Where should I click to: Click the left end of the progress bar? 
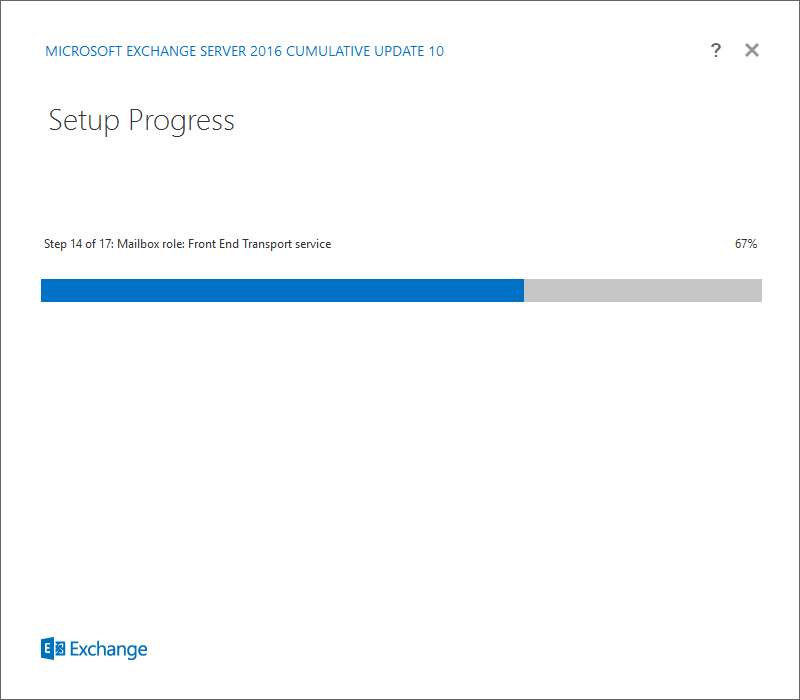(x=44, y=290)
